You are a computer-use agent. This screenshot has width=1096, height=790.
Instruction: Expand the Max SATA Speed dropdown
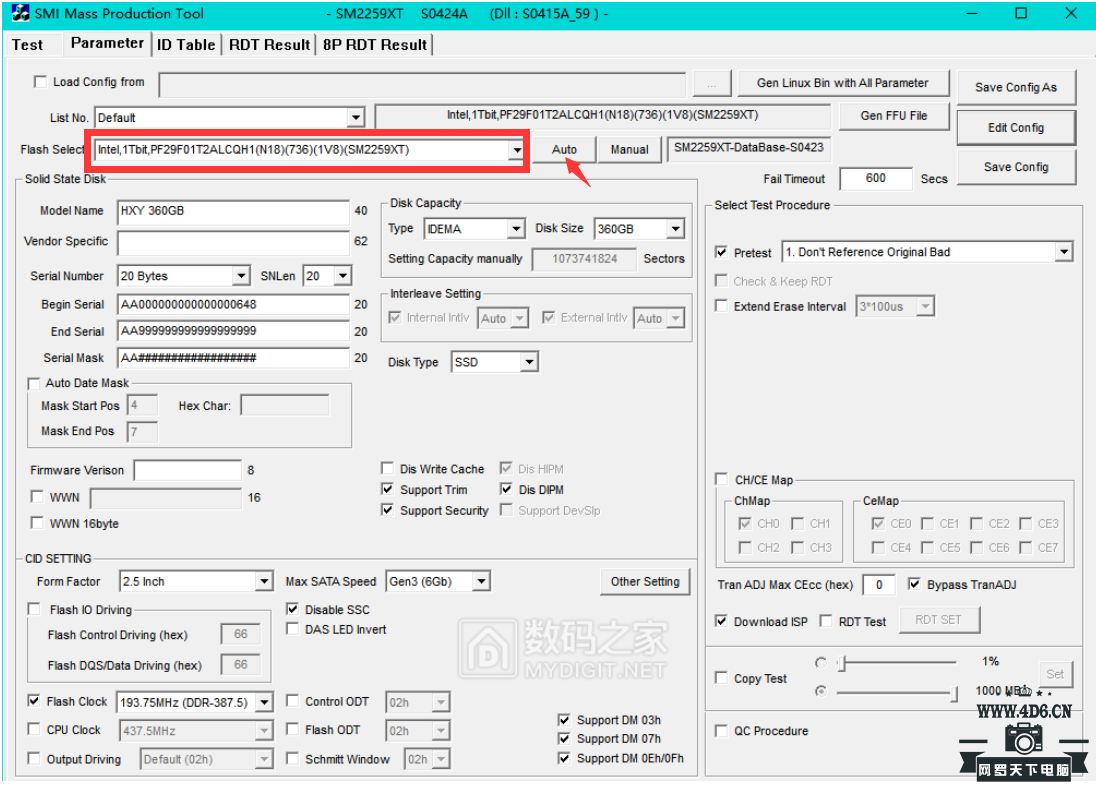tap(481, 582)
